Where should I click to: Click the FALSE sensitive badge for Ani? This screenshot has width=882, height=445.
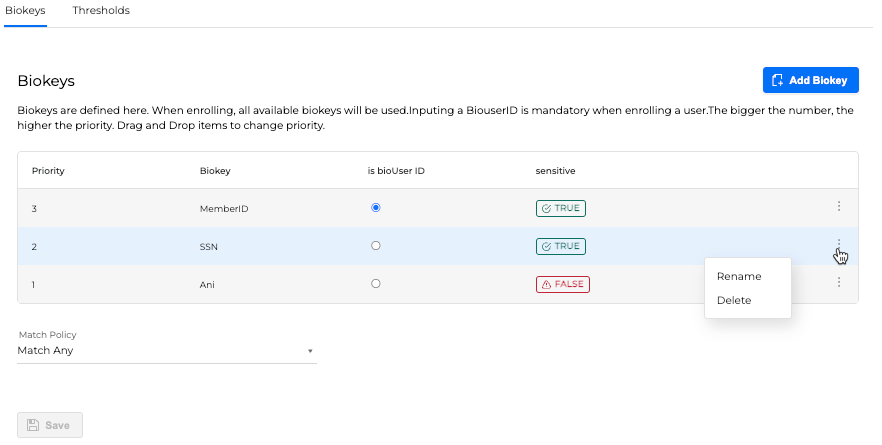click(562, 284)
